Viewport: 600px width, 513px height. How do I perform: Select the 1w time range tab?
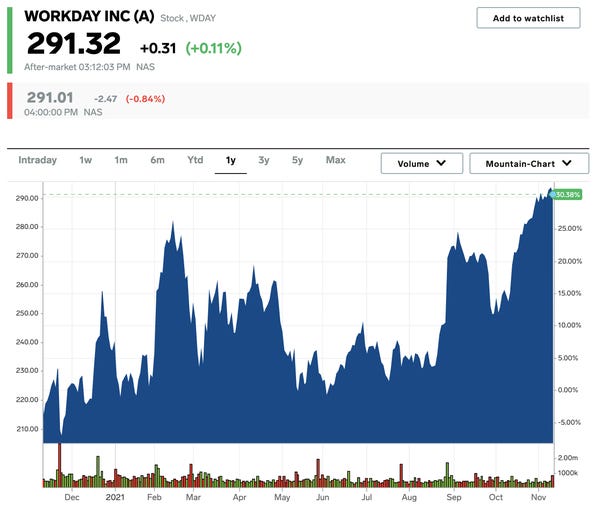(x=86, y=160)
